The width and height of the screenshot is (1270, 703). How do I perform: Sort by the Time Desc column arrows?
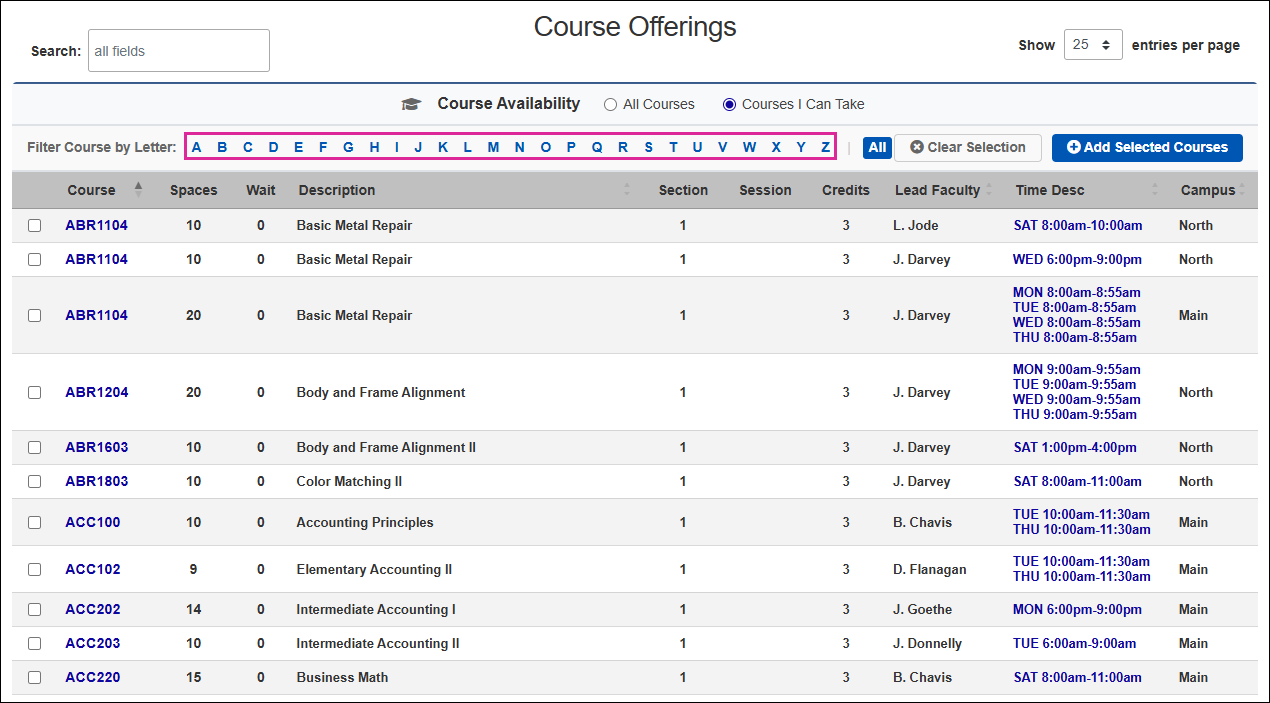(x=1156, y=190)
